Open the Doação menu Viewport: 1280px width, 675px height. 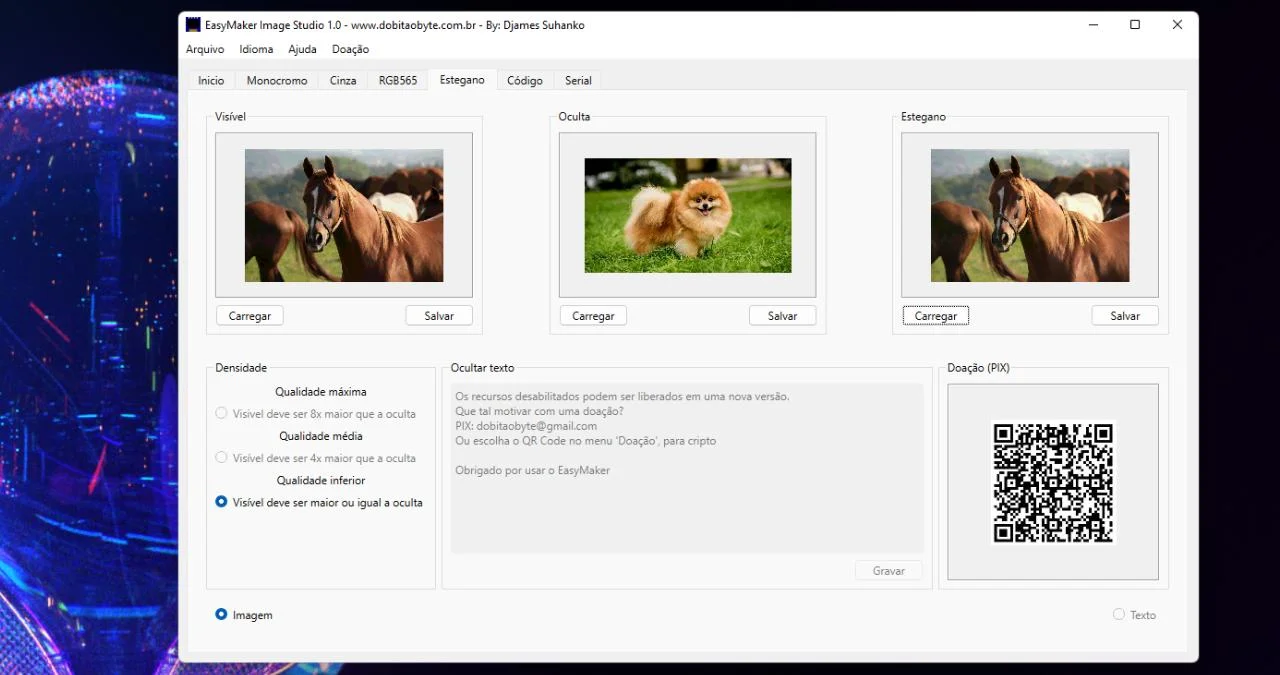point(350,49)
